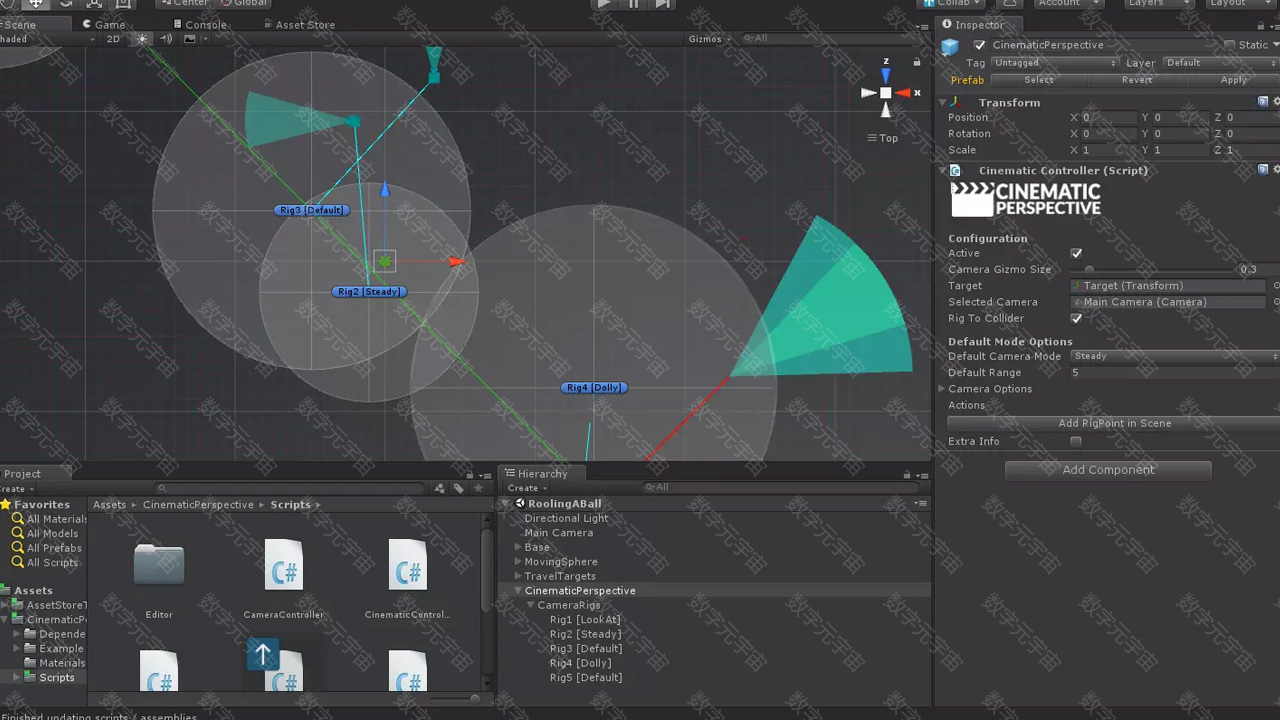The image size is (1280, 720).
Task: Click the Step frame forward button
Action: pyautogui.click(x=663, y=4)
